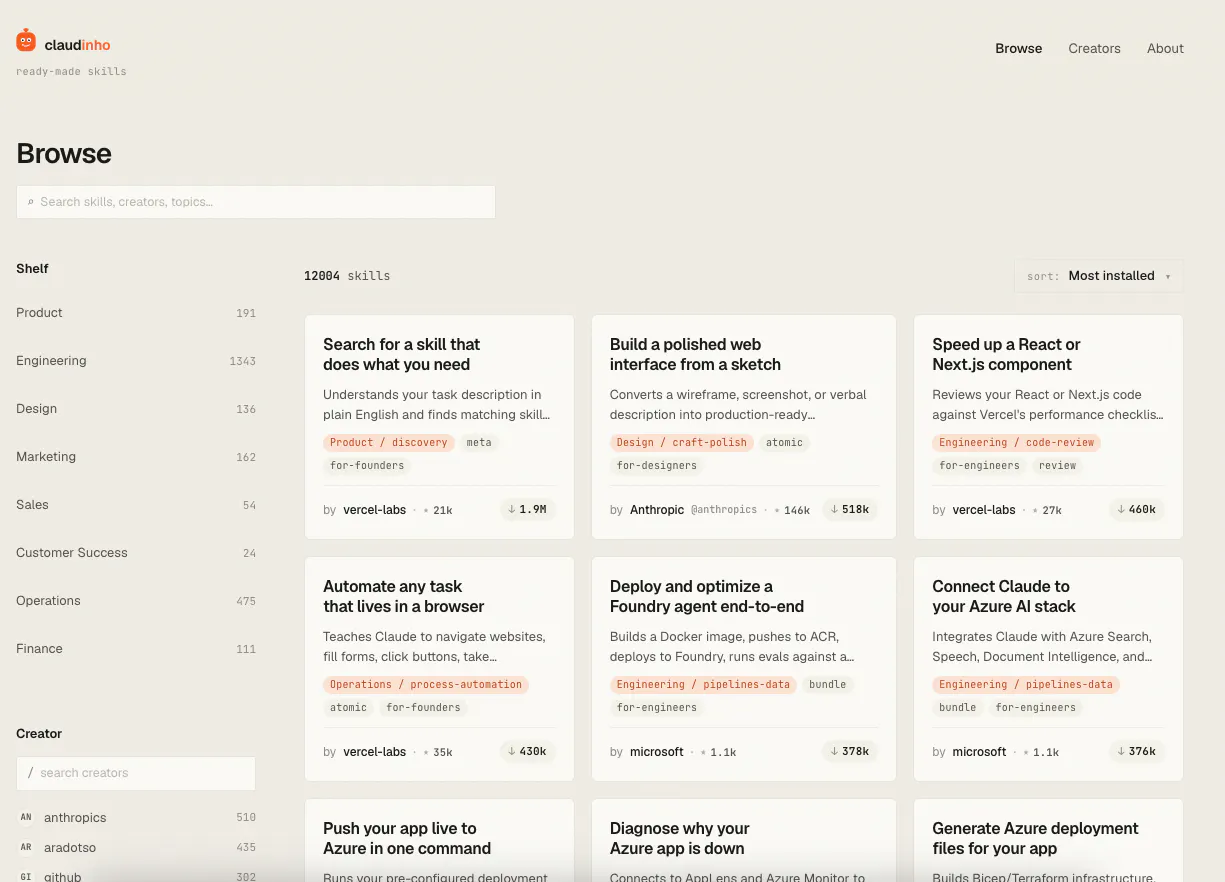Click the '12004 skills' count text
1225x882 pixels.
coord(347,276)
